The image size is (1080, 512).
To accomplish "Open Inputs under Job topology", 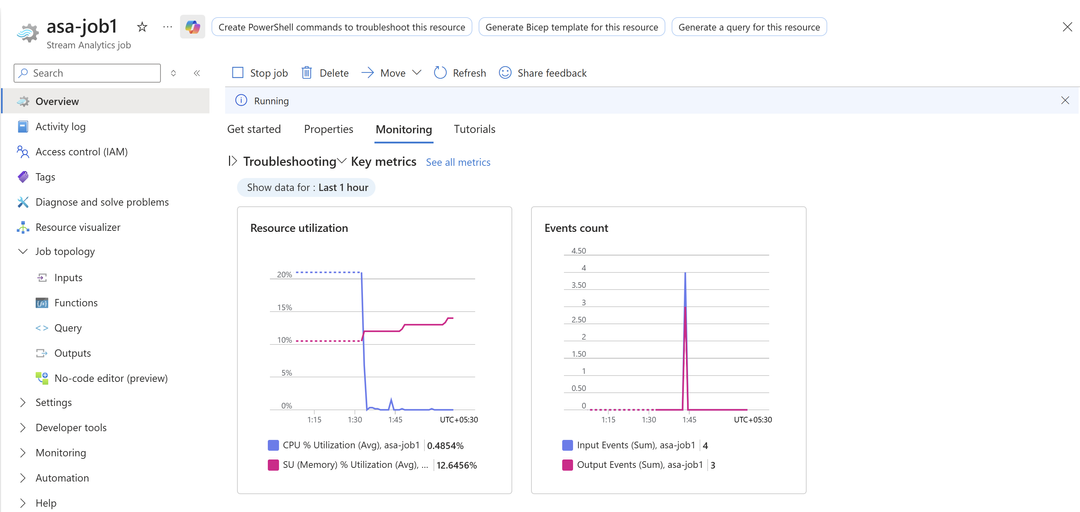I will click(x=68, y=278).
